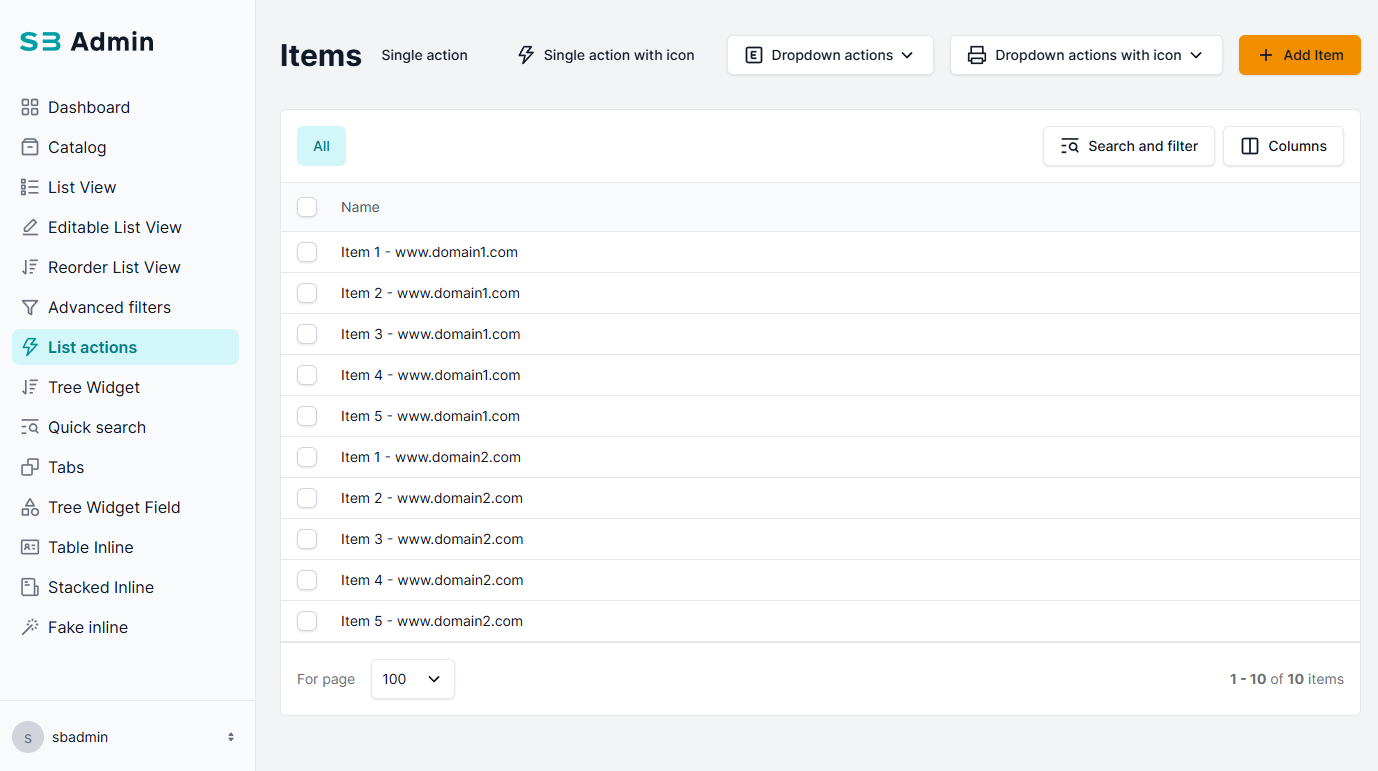Check Item 1 - www.domain1.com checkbox
Image resolution: width=1378 pixels, height=771 pixels.
coord(307,252)
